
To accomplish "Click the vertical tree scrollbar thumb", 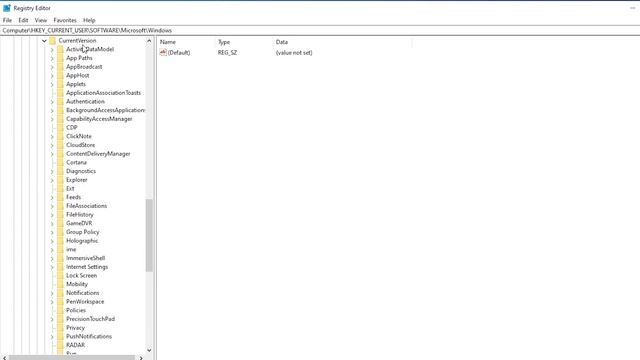I will click(149, 236).
